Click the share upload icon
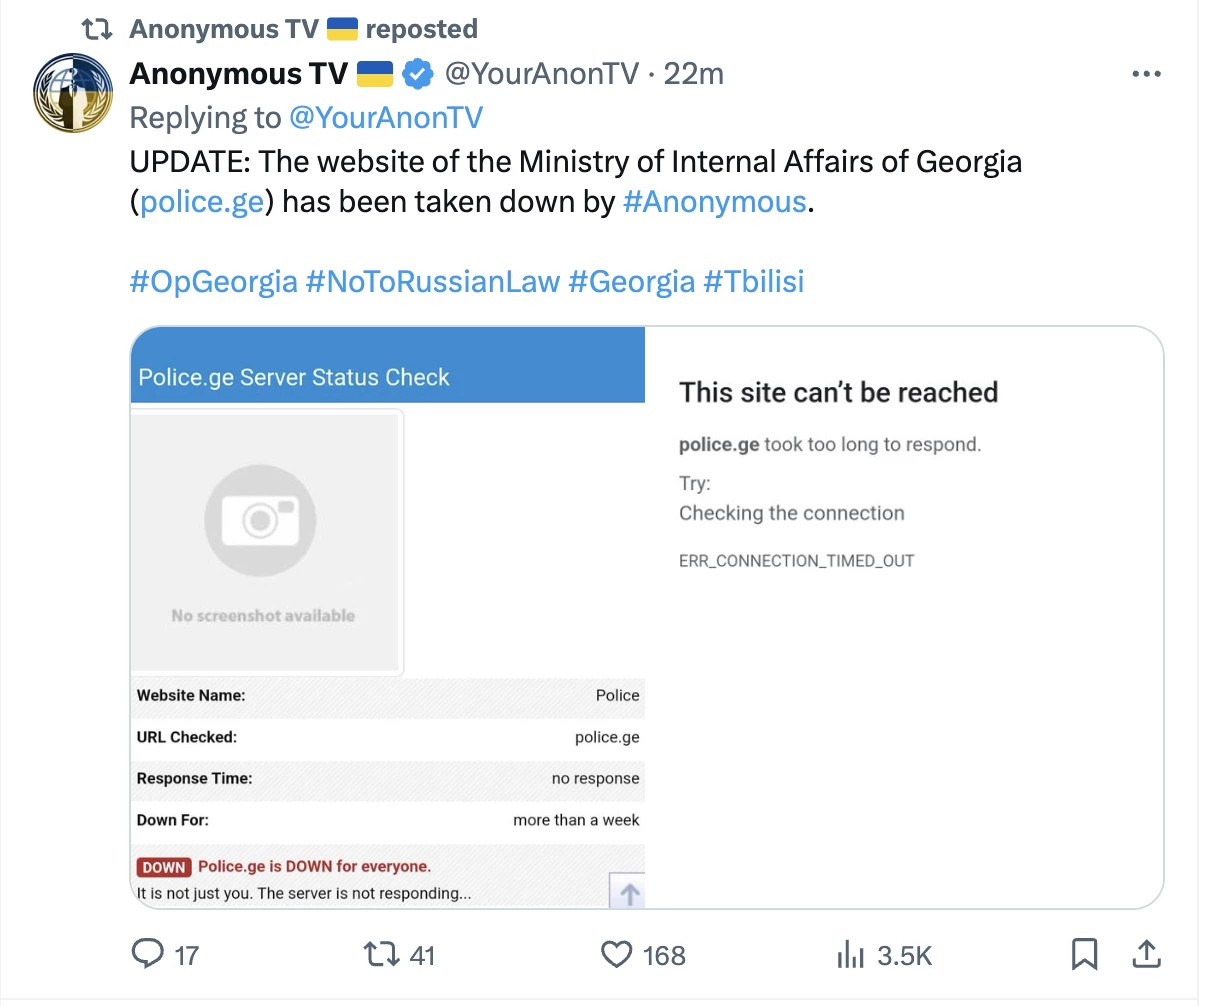 [x=1146, y=954]
